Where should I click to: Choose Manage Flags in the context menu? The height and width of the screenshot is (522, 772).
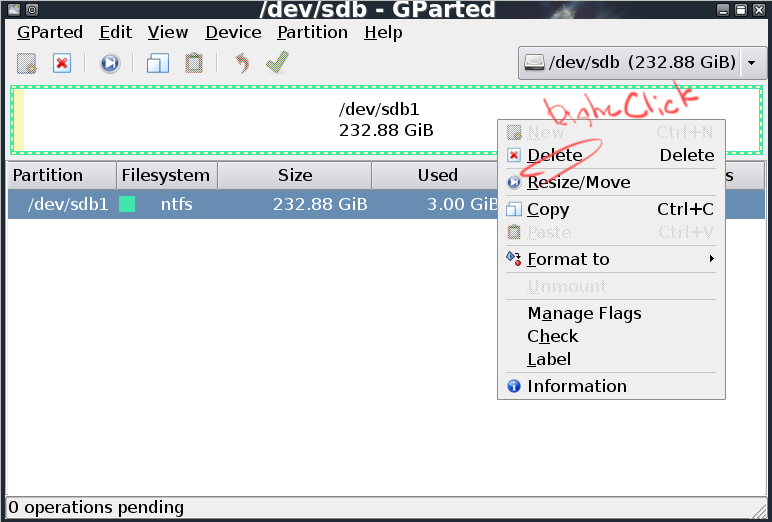[611, 313]
